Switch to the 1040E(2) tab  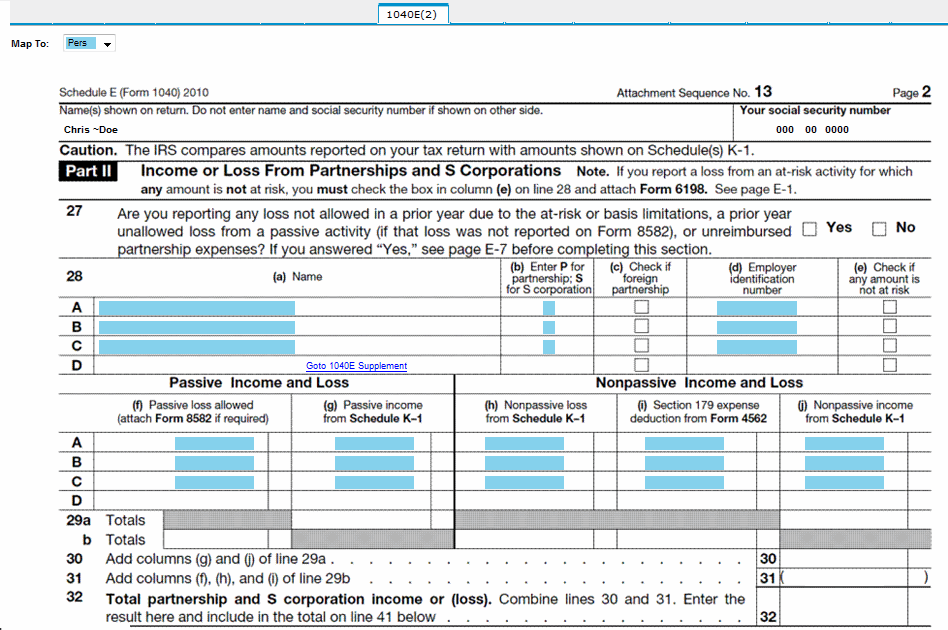(413, 14)
